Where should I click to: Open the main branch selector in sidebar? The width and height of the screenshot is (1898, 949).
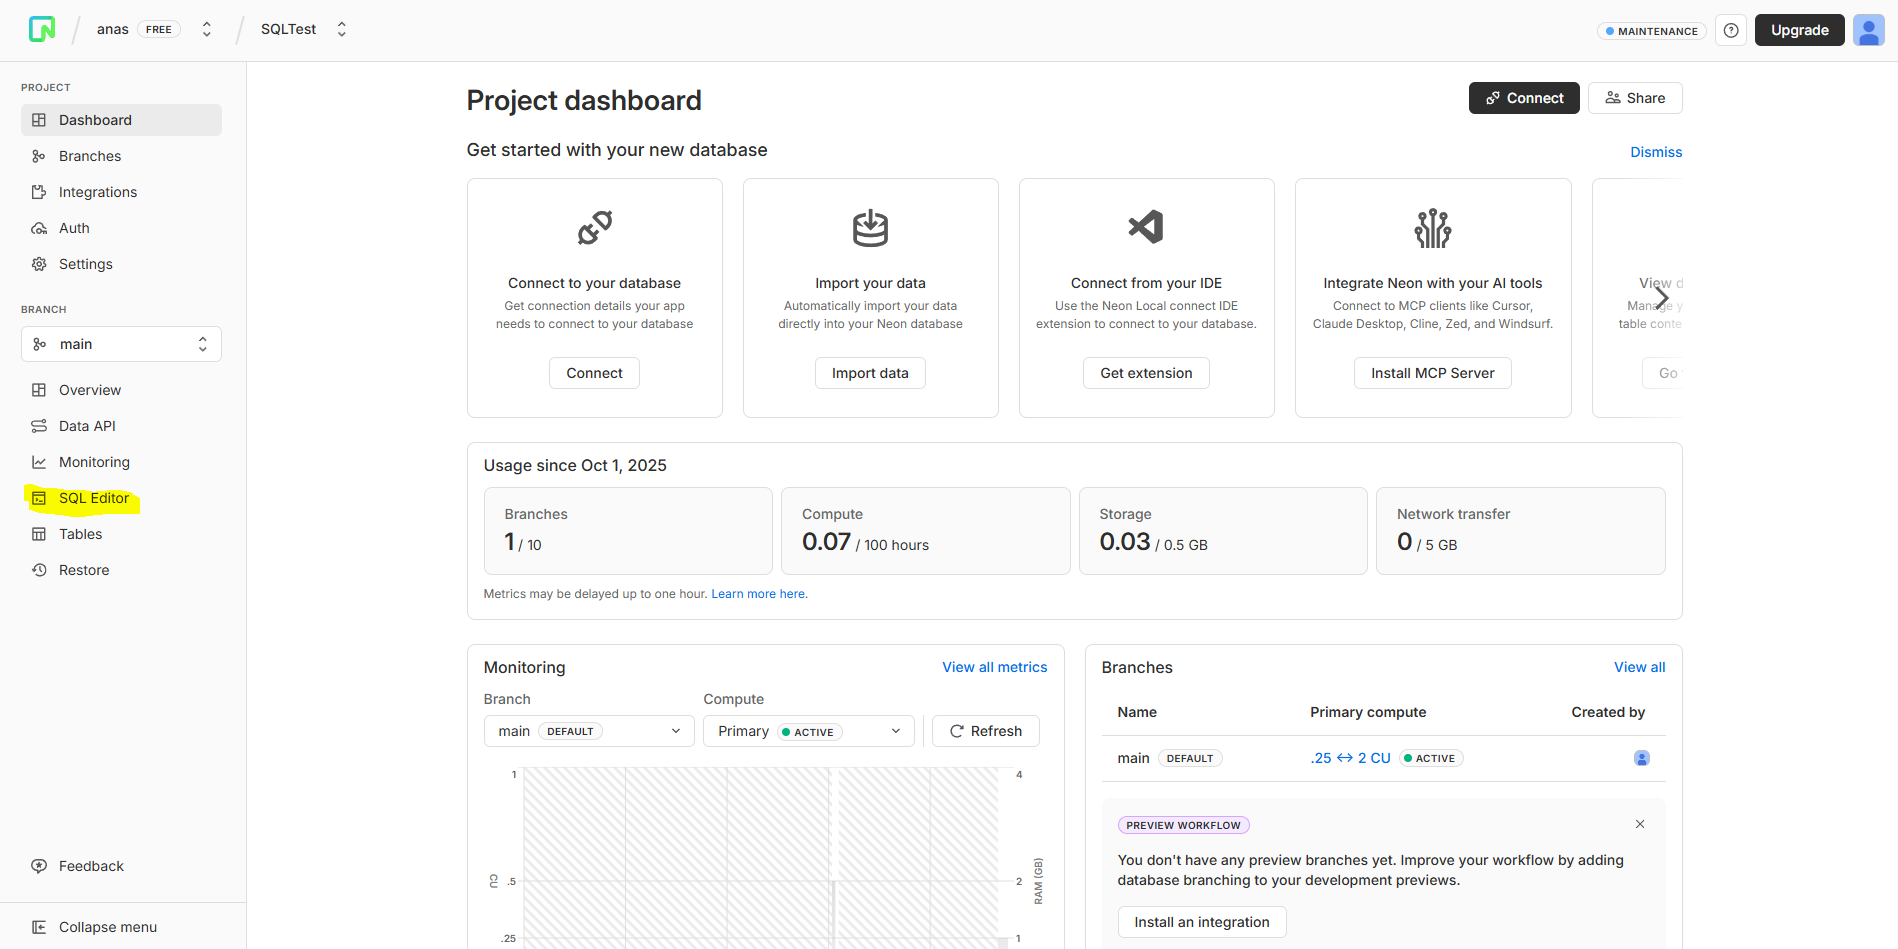click(x=121, y=344)
